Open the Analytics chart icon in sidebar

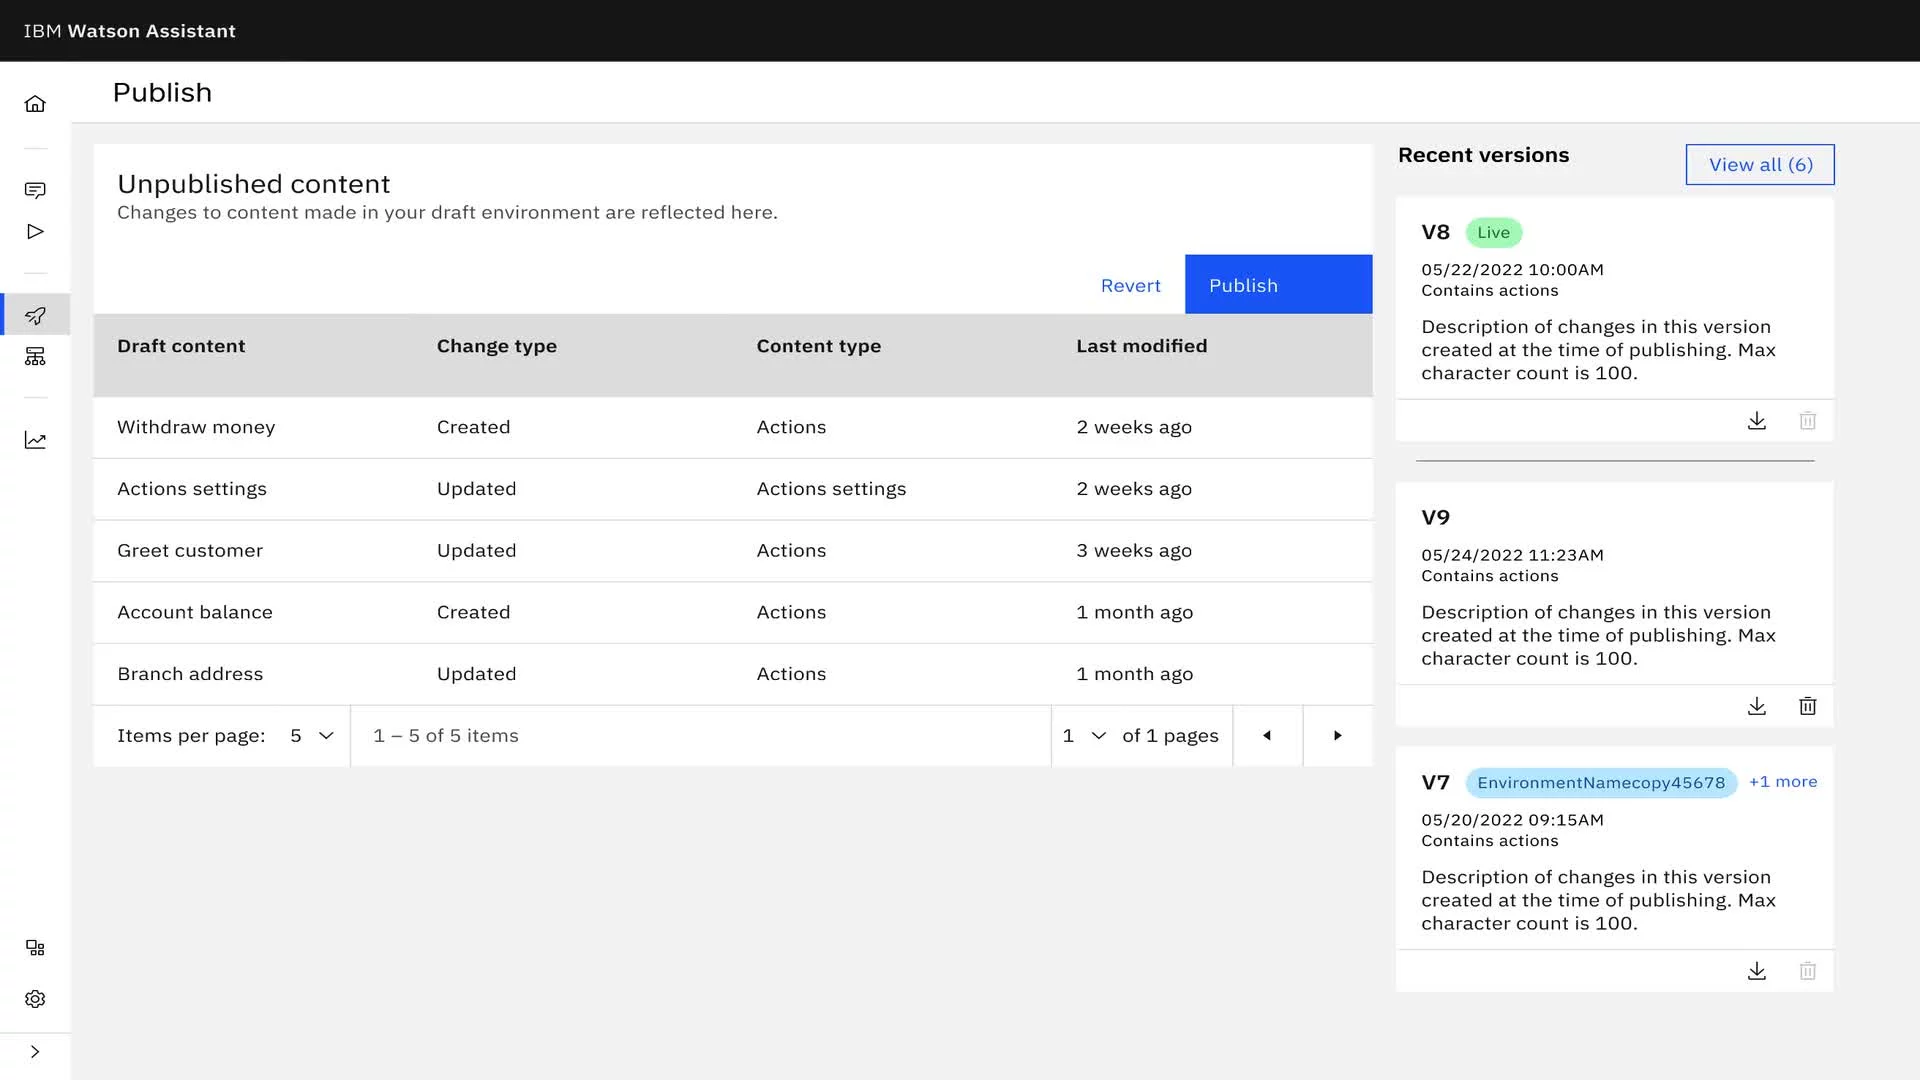pos(35,440)
